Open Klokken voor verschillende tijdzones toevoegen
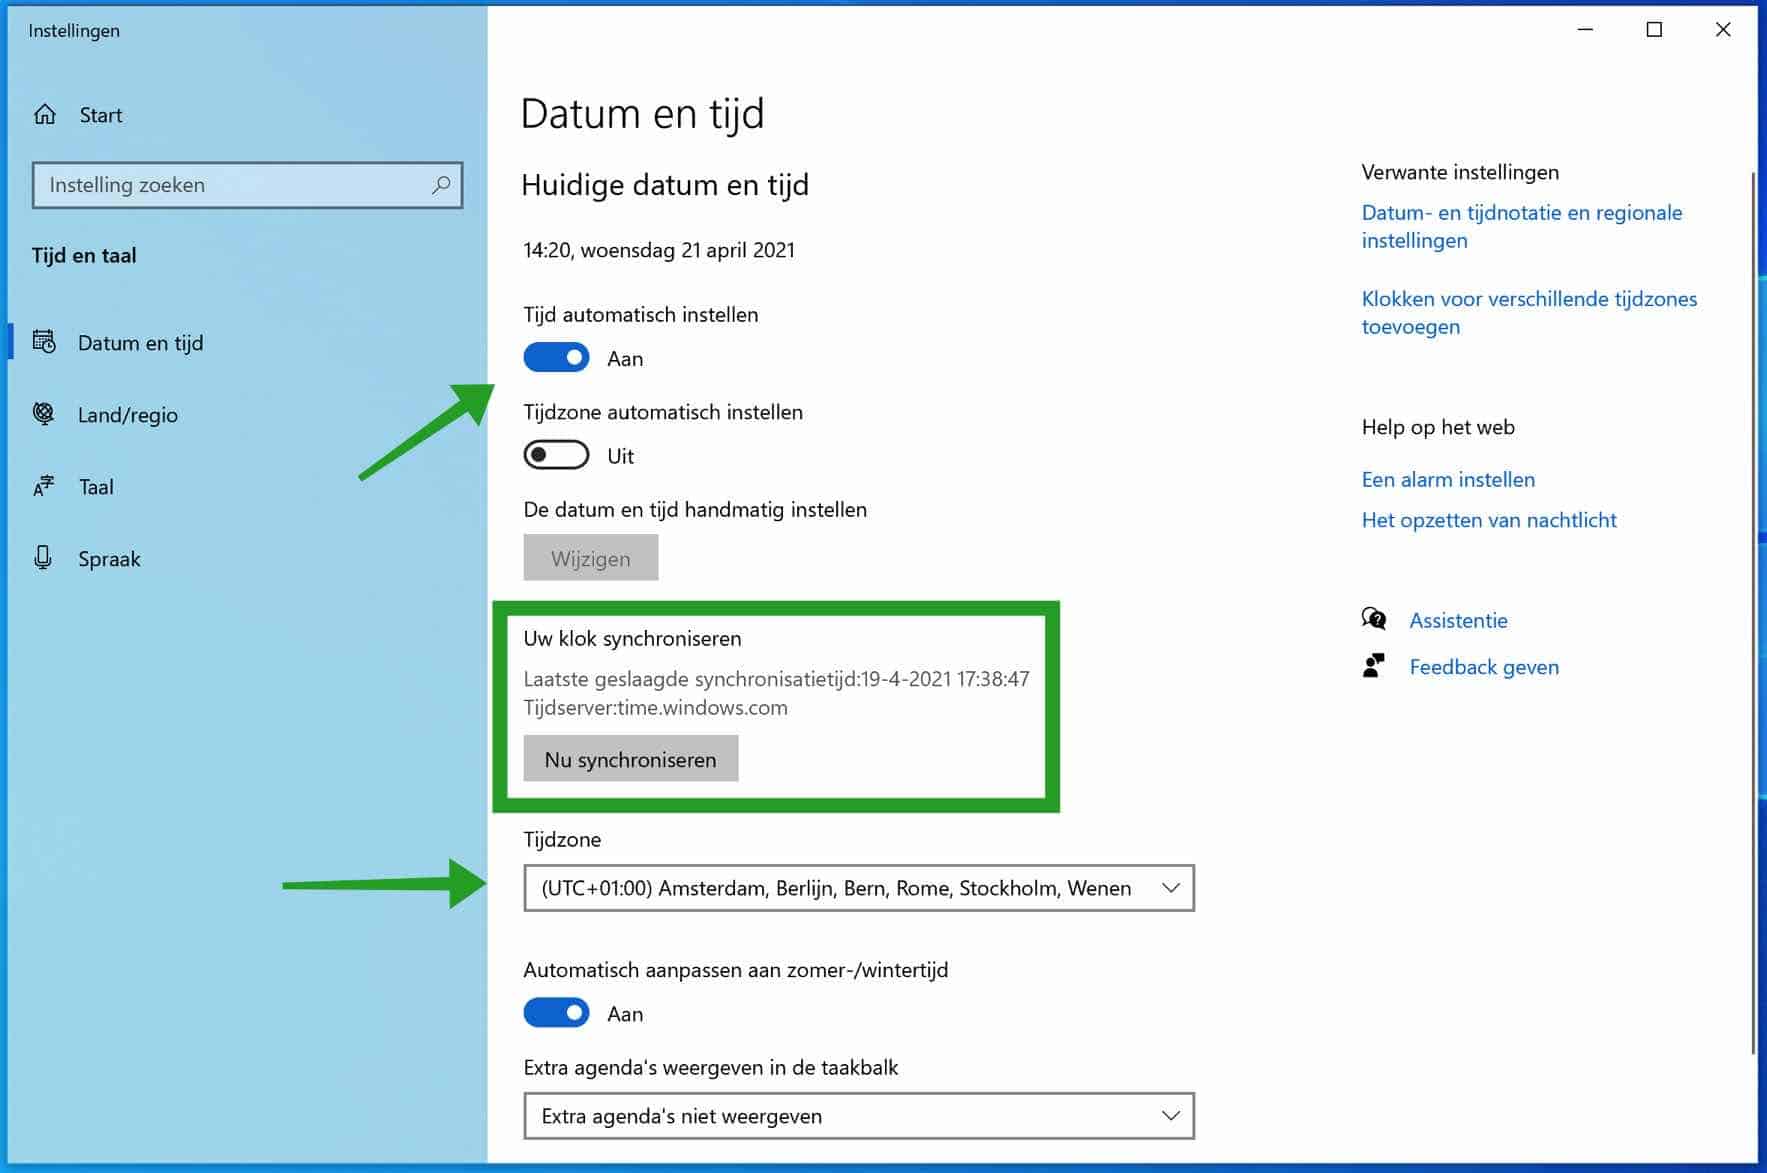 1529,312
